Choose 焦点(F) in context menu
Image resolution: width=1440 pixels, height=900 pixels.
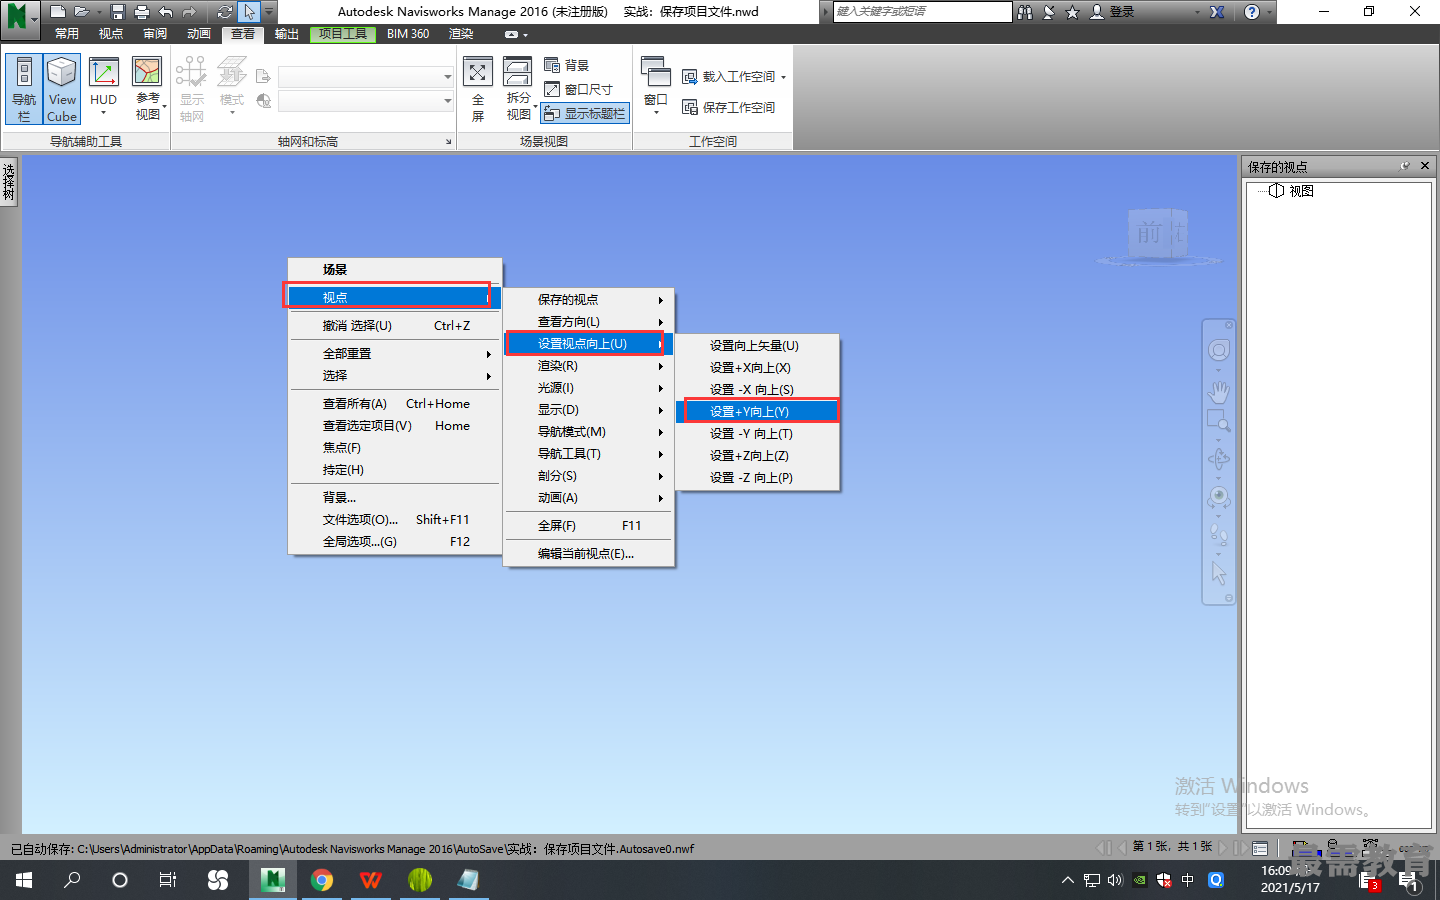pyautogui.click(x=395, y=448)
